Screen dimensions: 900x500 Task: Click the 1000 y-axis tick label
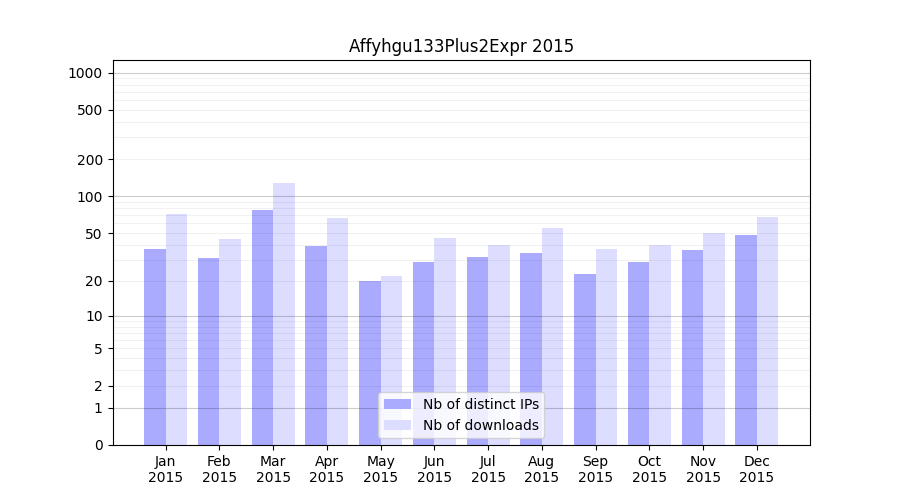[85, 73]
